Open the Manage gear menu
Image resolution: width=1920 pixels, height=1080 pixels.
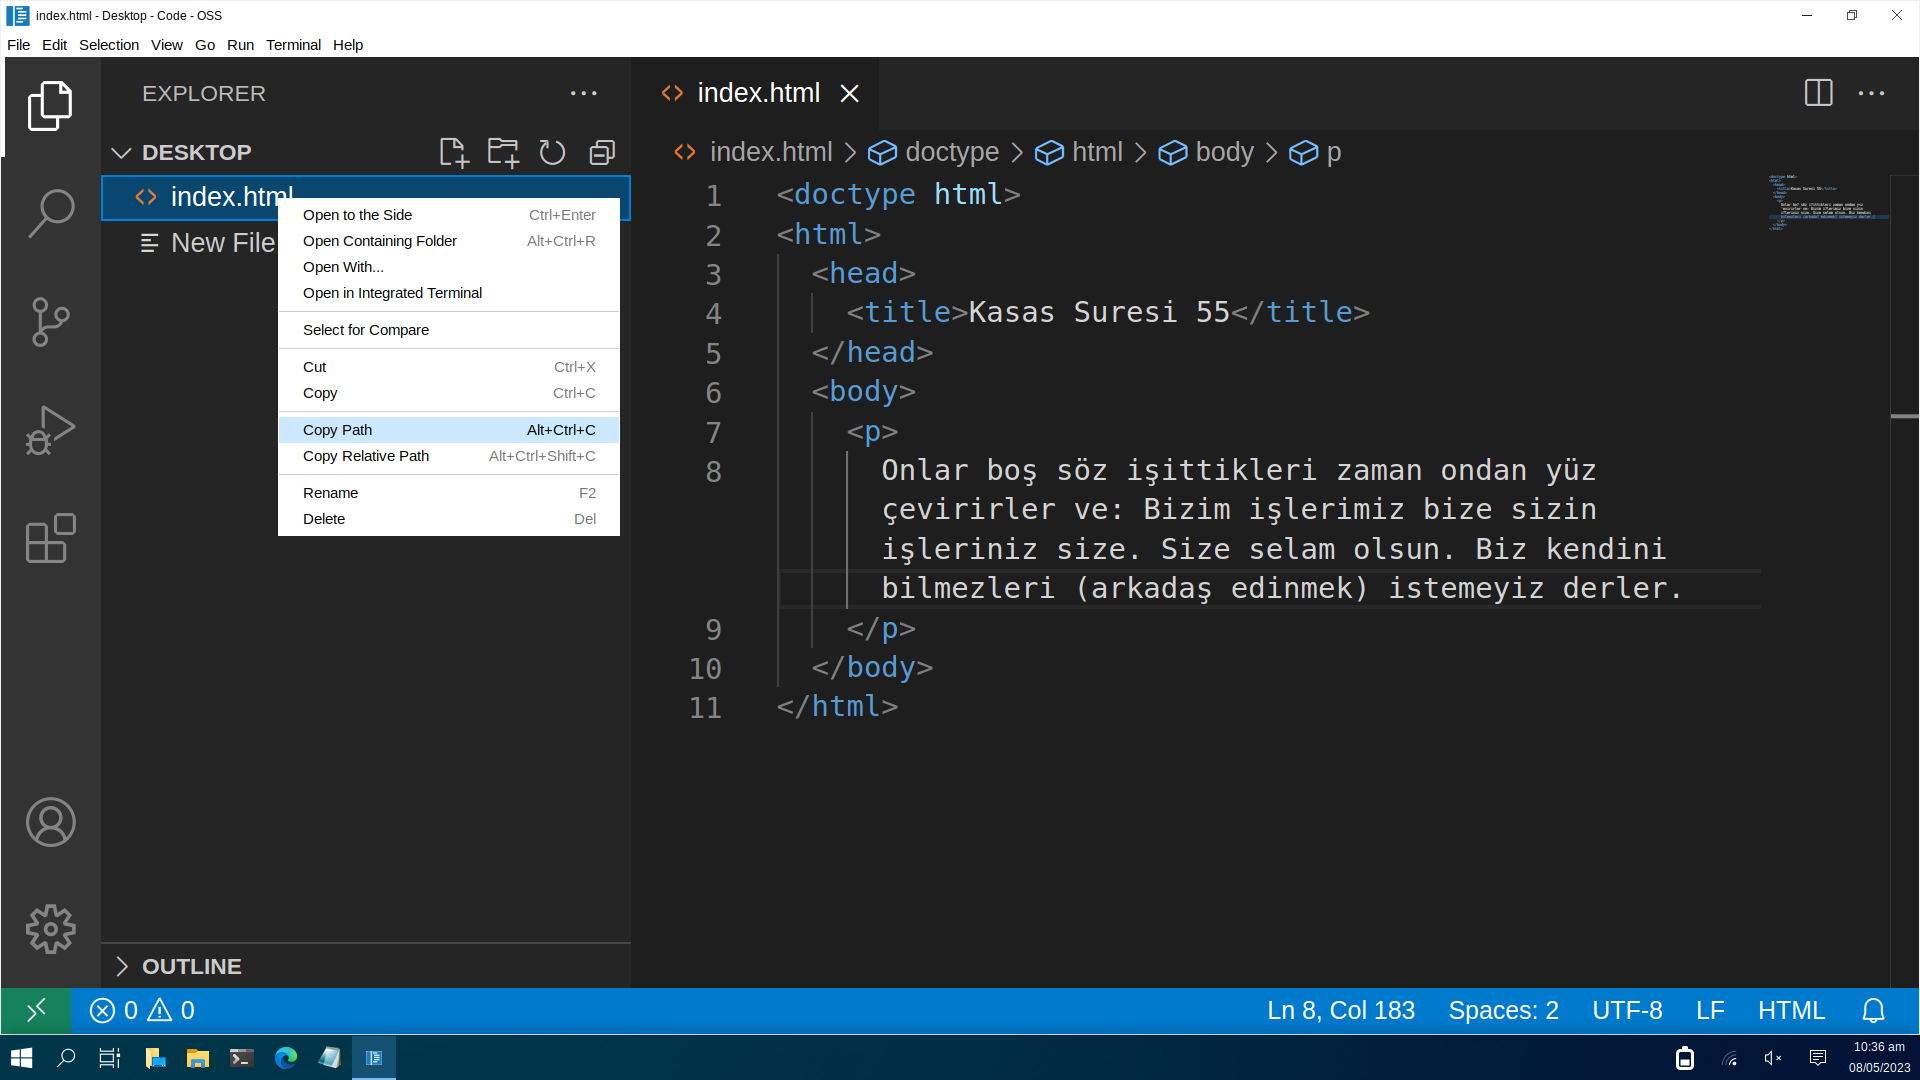tap(50, 929)
